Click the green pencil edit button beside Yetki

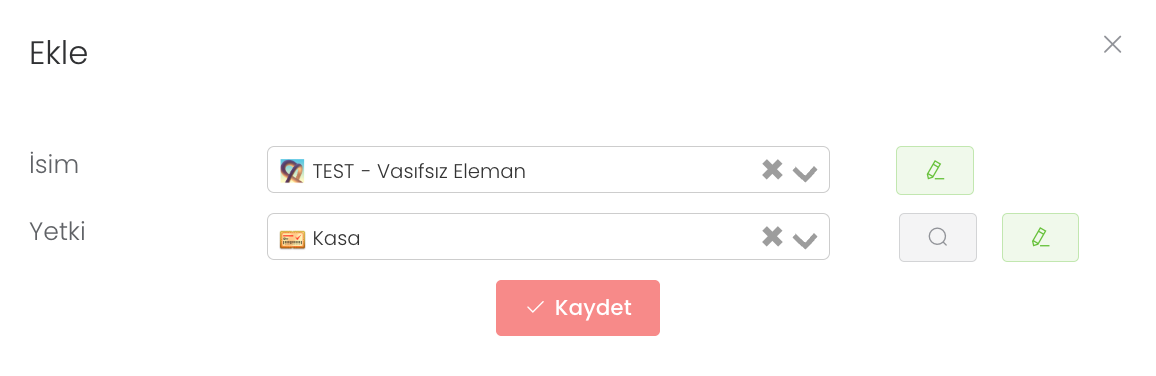tap(1040, 237)
